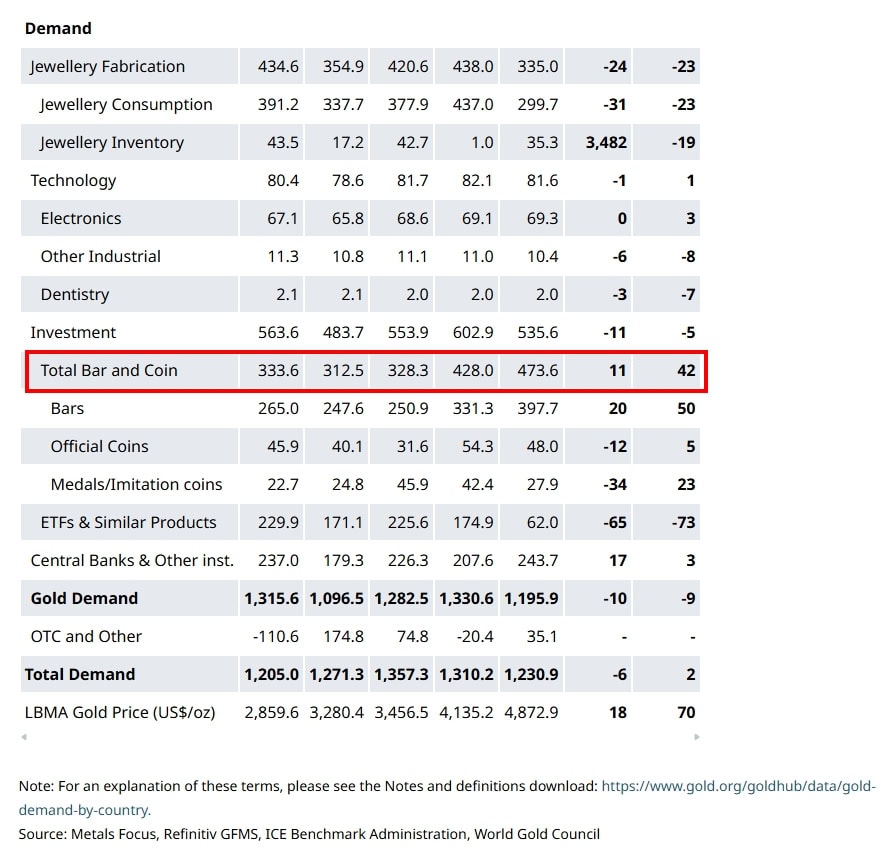Click the horizontal scrollbar track under the table

coord(360,737)
